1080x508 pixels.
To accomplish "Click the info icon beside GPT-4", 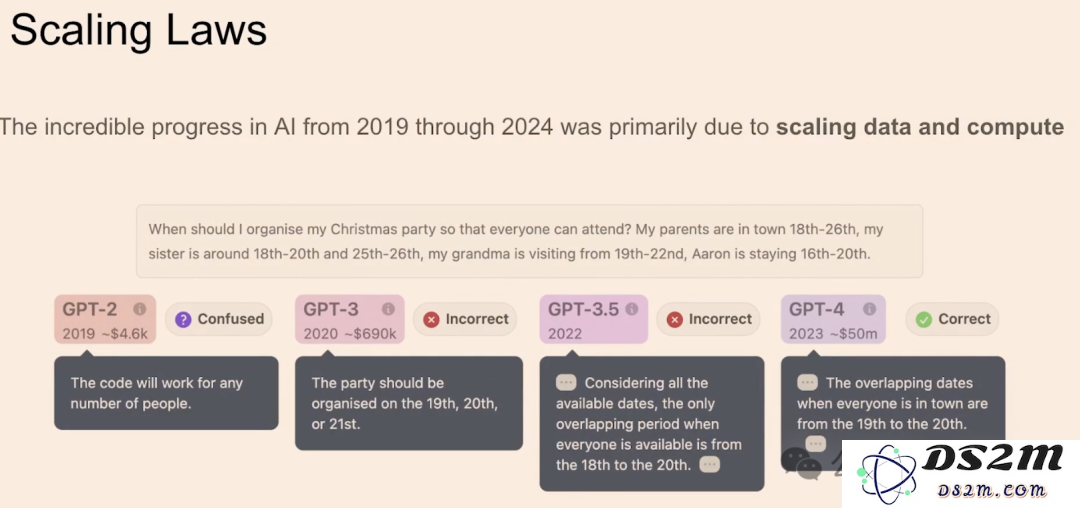I will coord(870,309).
